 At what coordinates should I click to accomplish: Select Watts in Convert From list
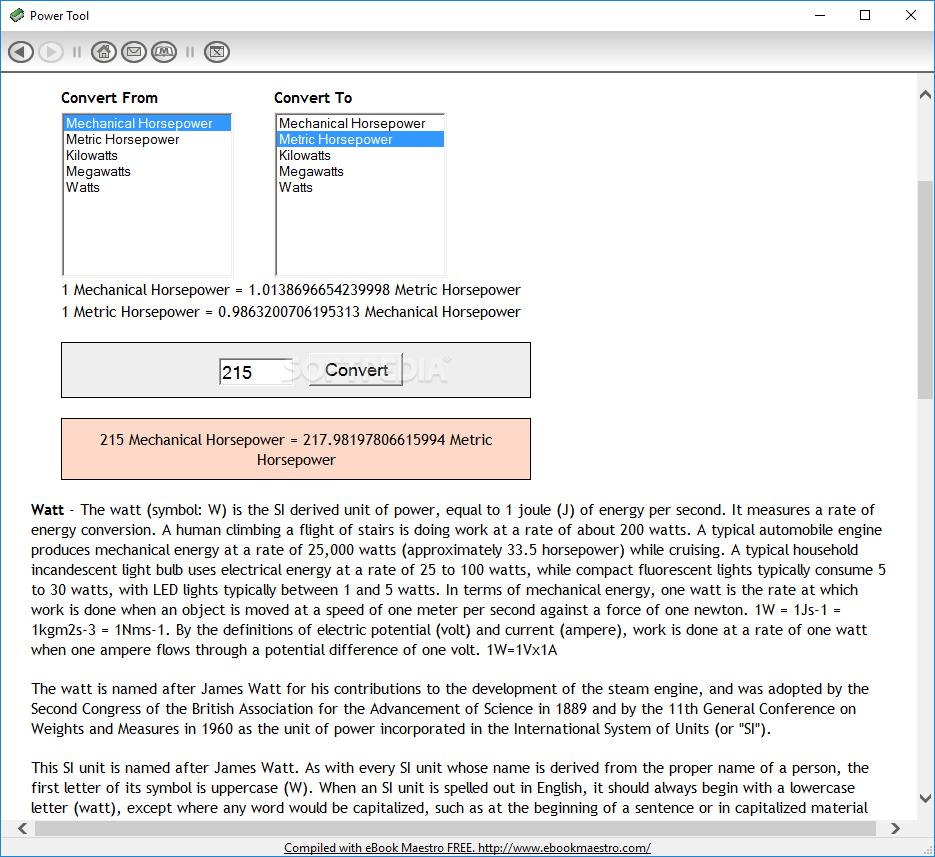pos(147,188)
